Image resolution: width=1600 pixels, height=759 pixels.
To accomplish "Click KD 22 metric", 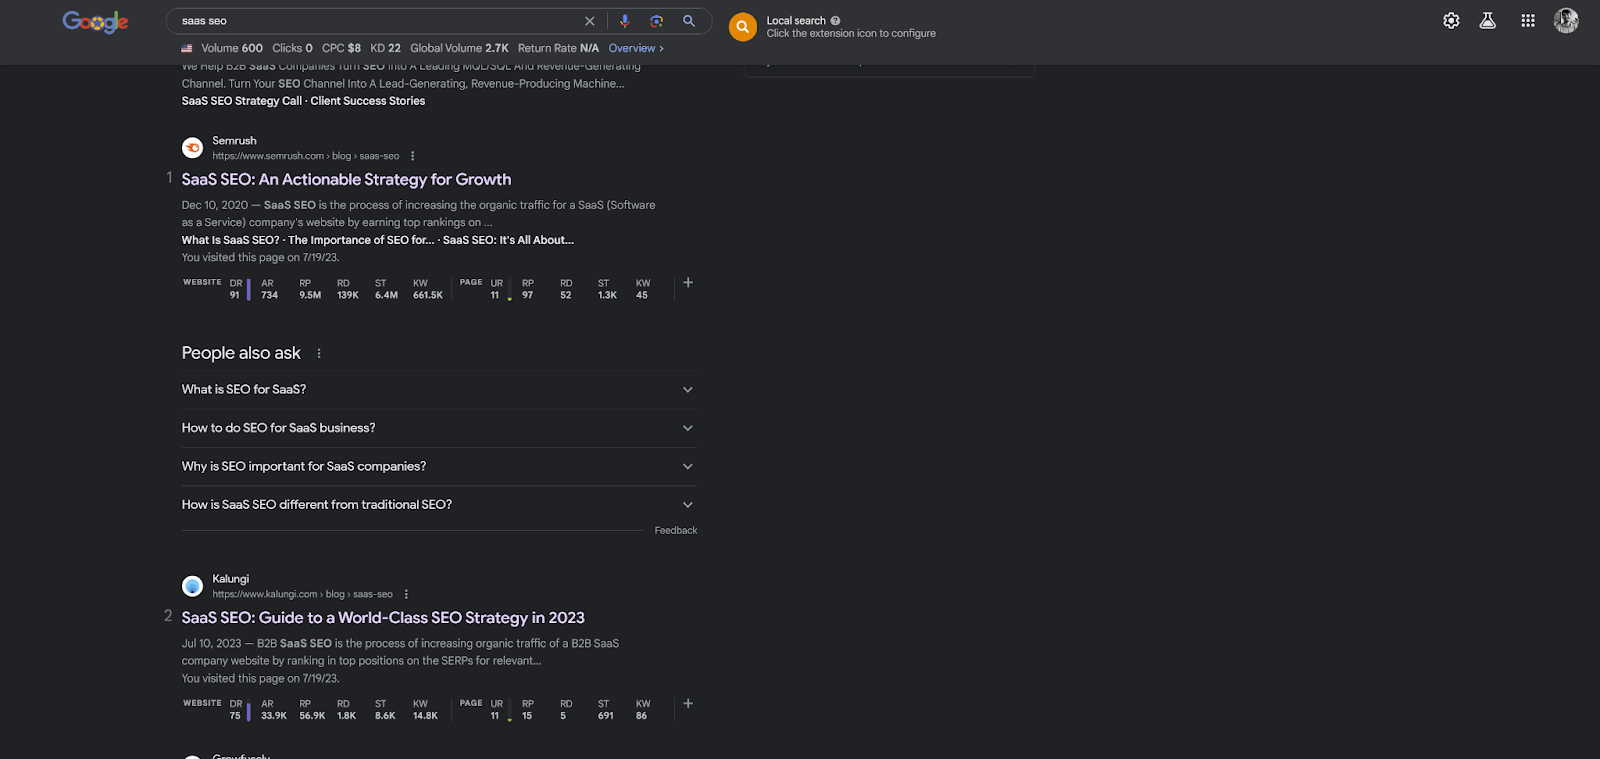I will click(x=385, y=48).
